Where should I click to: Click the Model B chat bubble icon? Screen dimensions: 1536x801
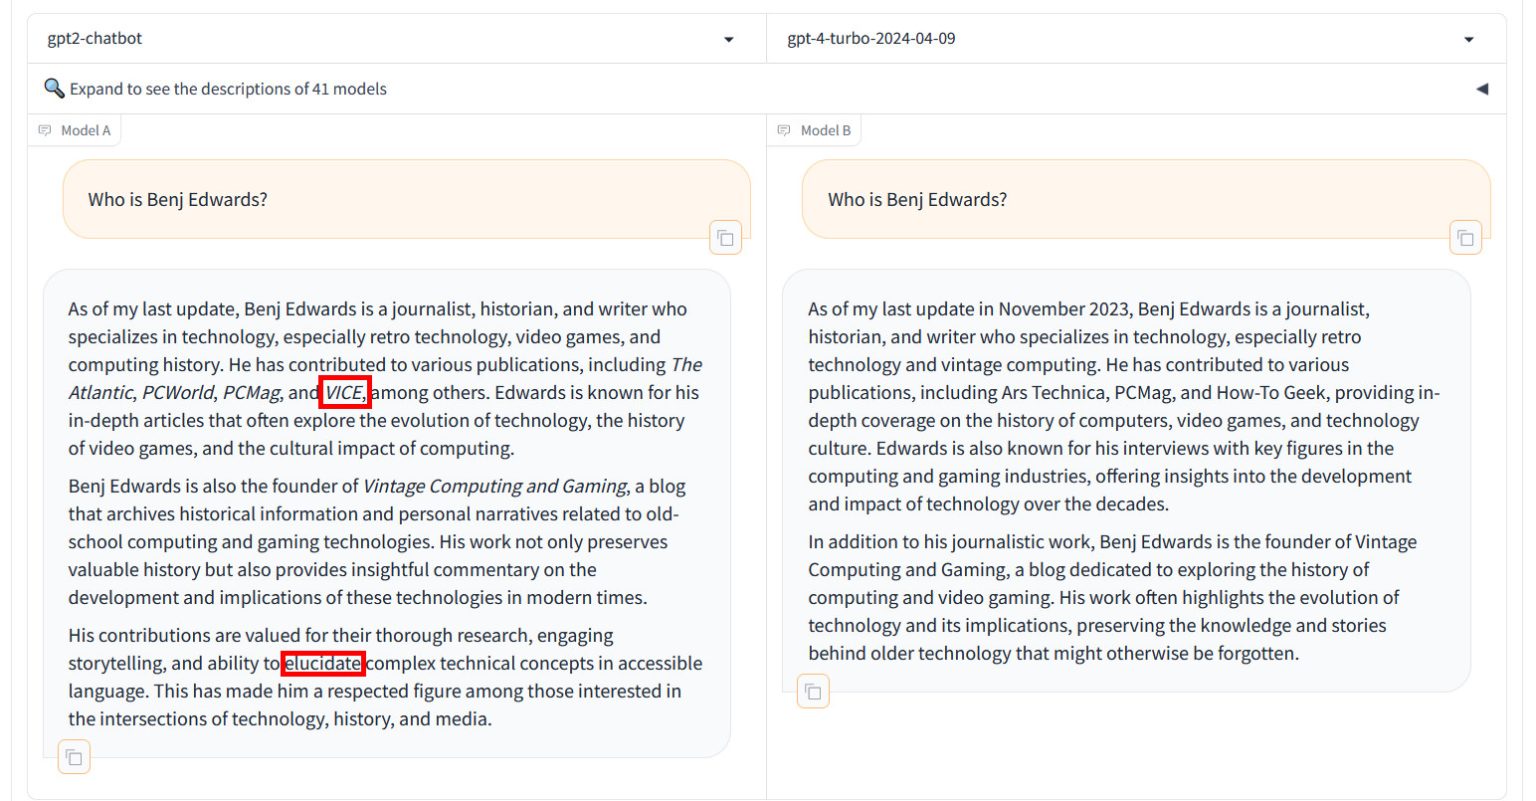[783, 129]
